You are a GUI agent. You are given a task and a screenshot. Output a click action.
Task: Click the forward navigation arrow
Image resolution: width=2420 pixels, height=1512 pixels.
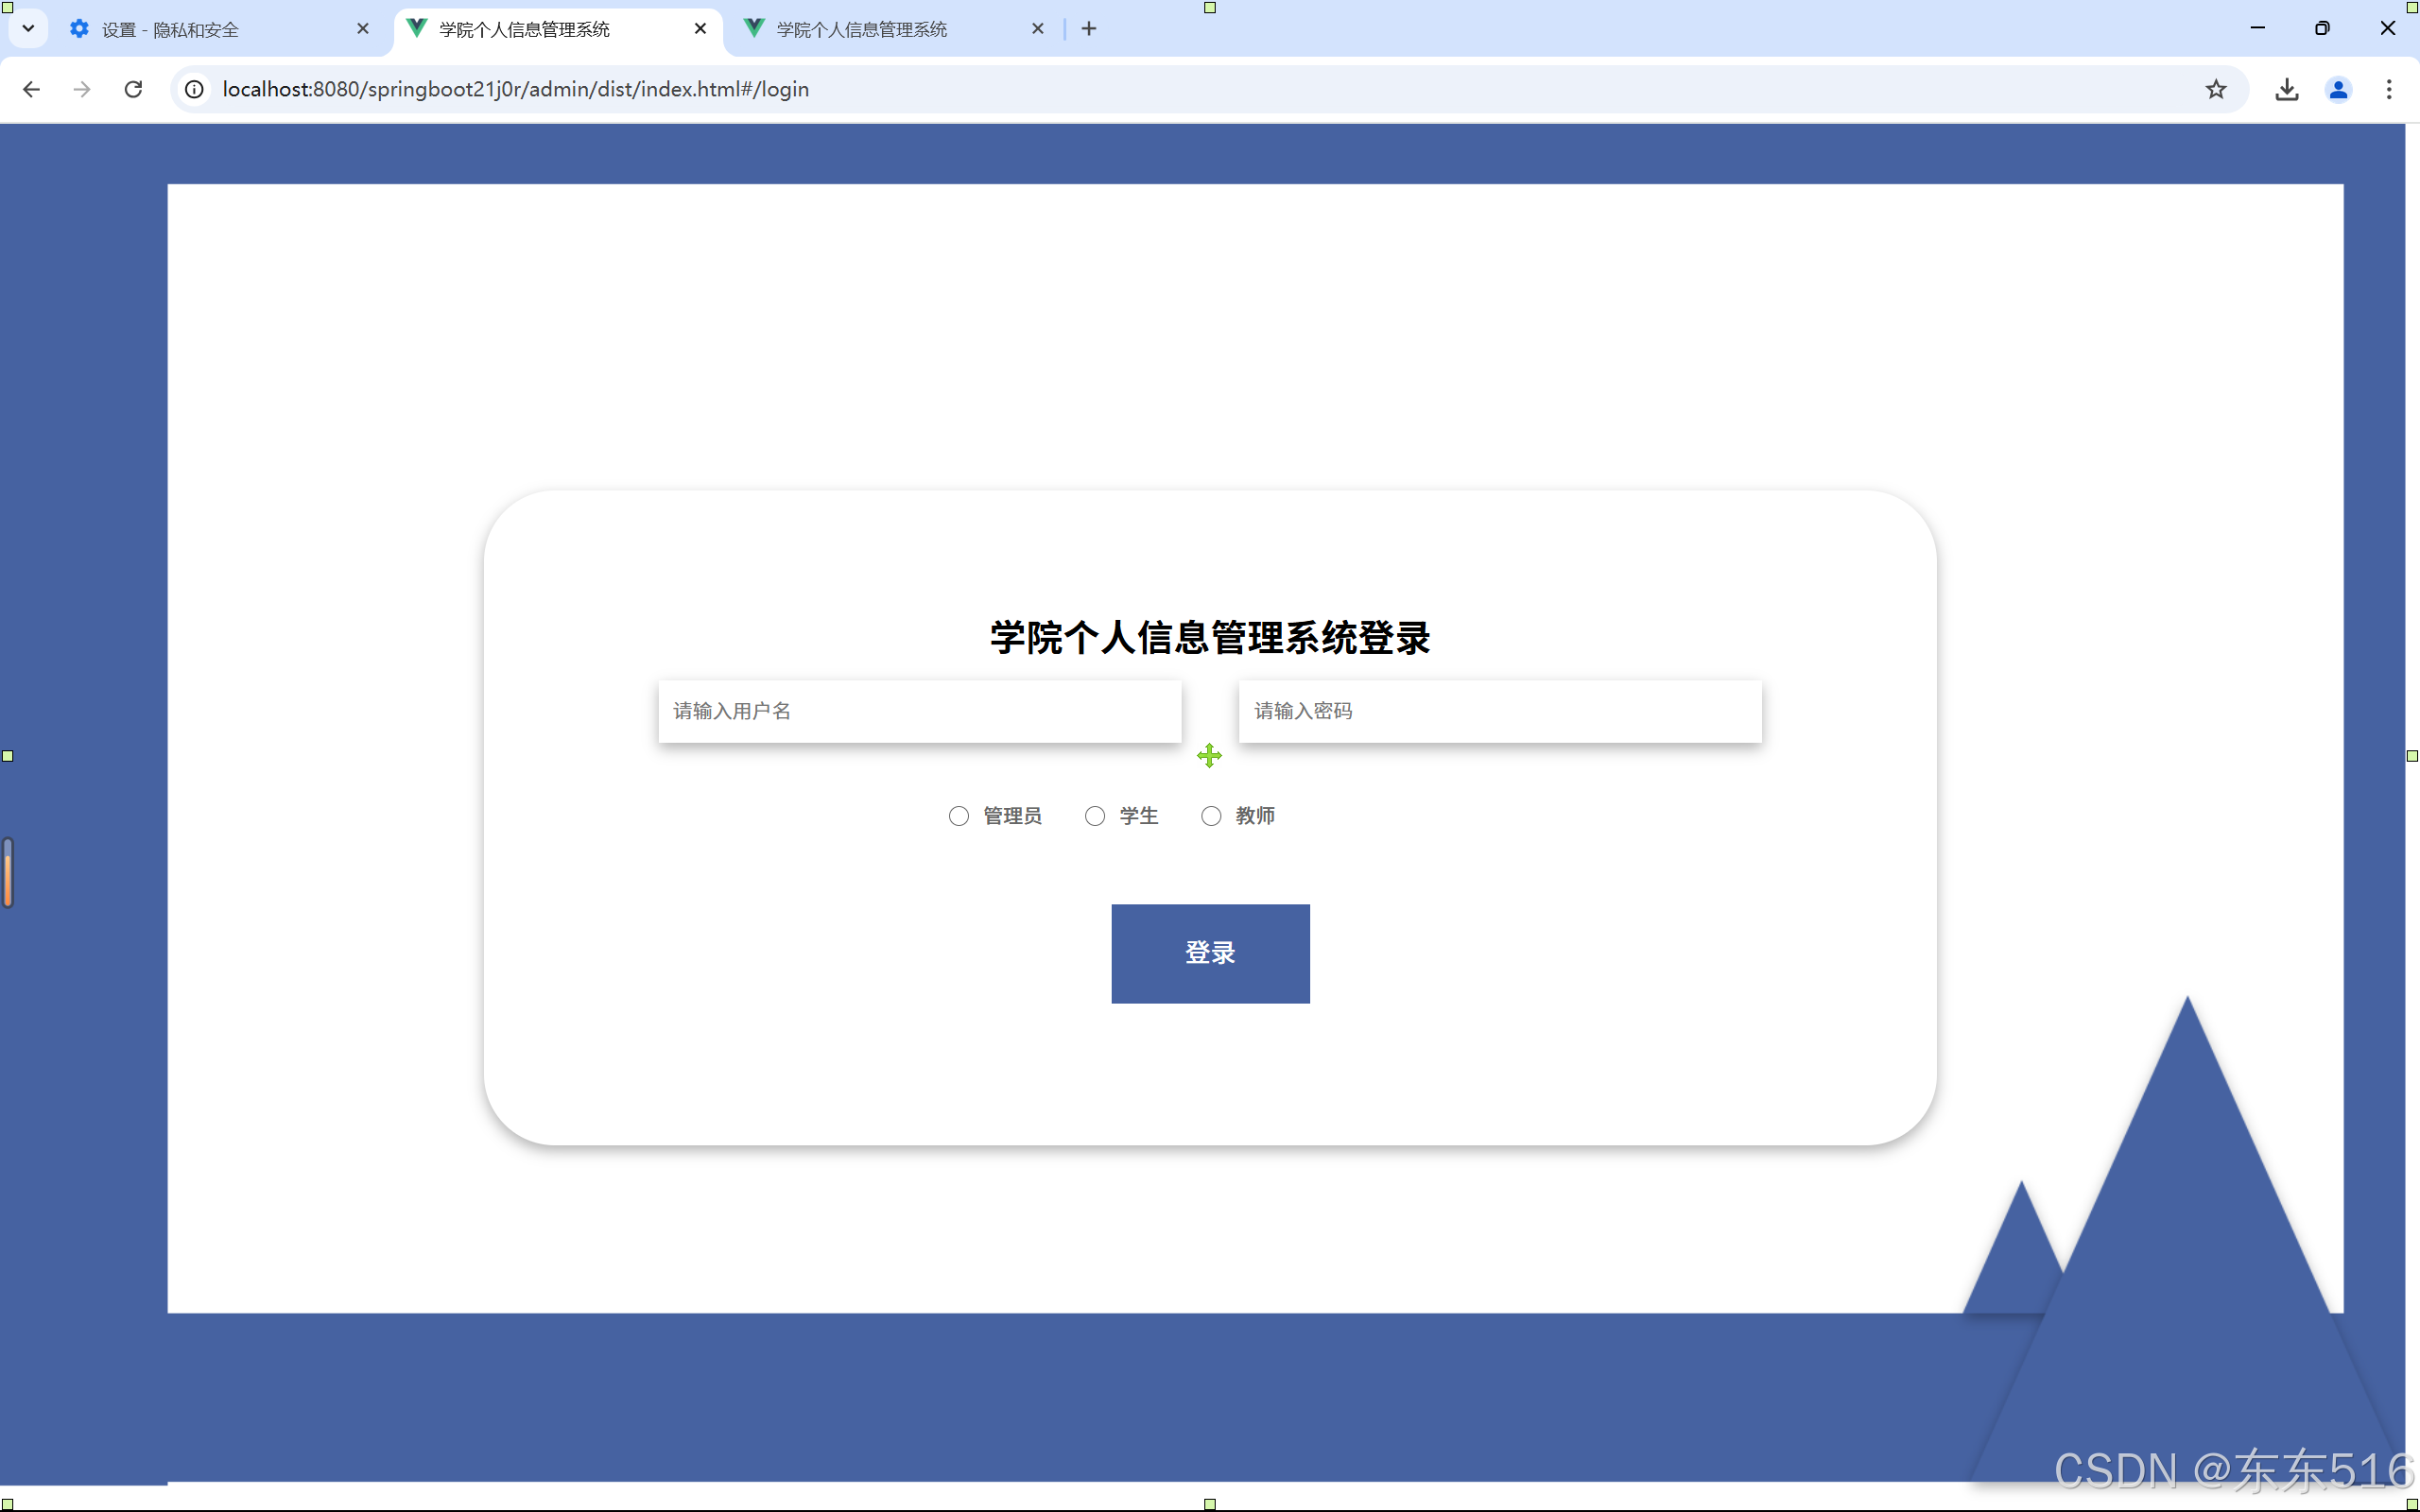(82, 89)
